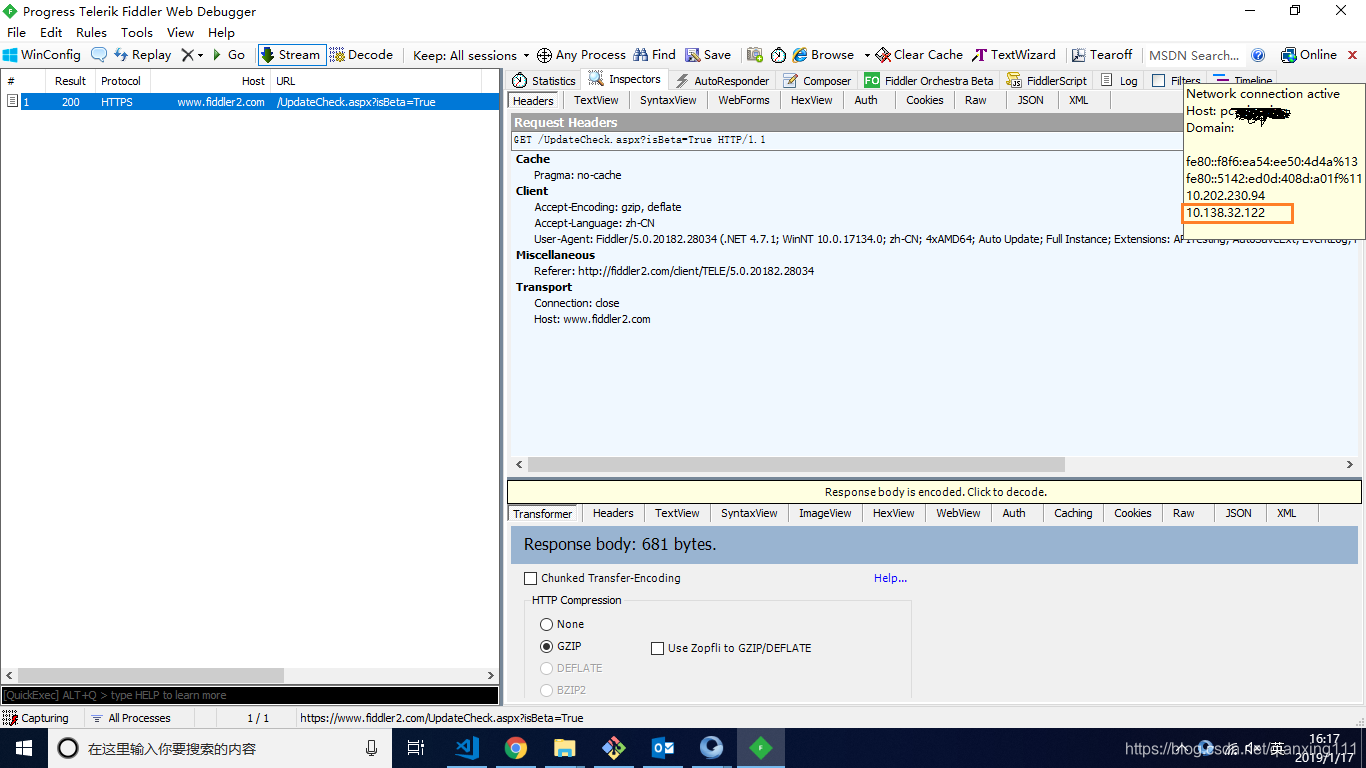1366x768 pixels.
Task: Open the FiddlerScript tab
Action: point(1047,81)
